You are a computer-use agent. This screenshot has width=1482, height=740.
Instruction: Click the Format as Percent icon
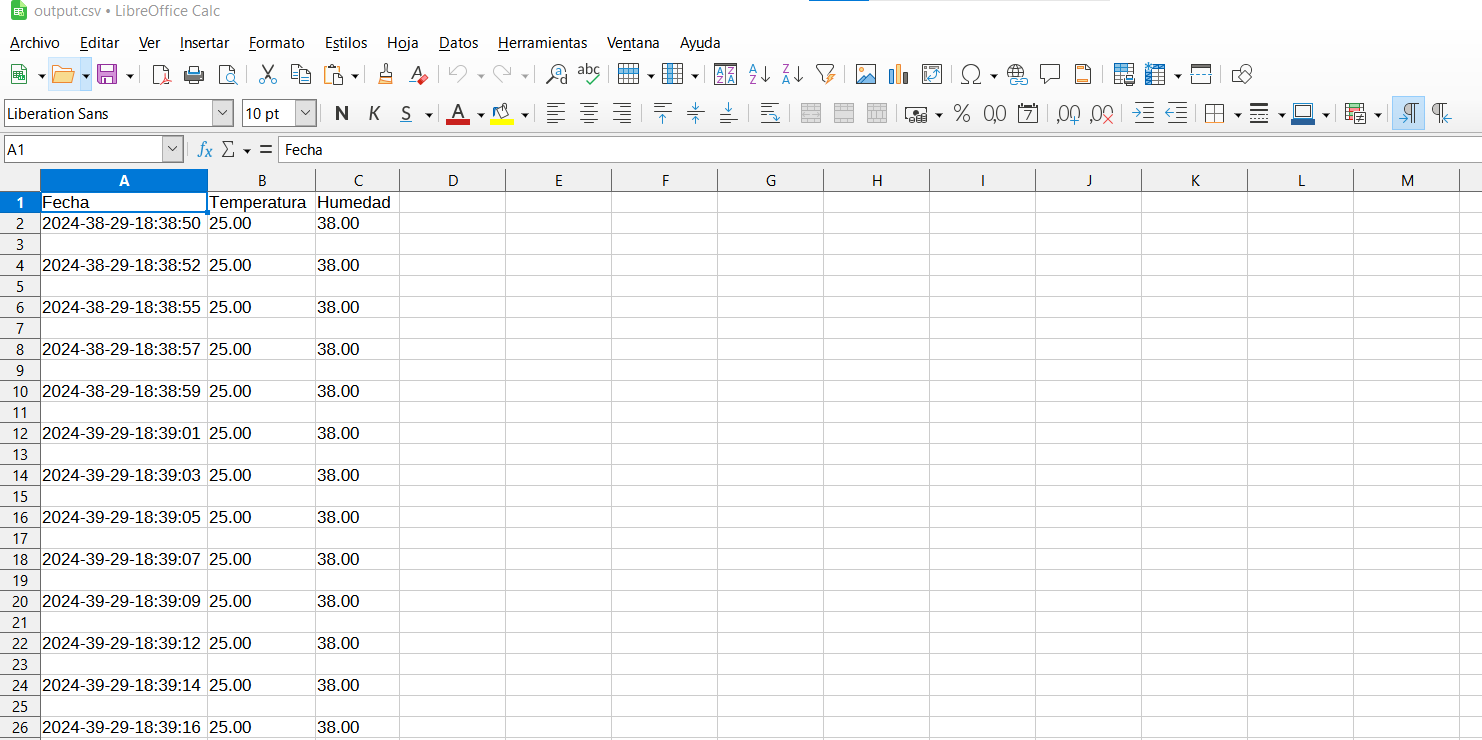click(962, 114)
